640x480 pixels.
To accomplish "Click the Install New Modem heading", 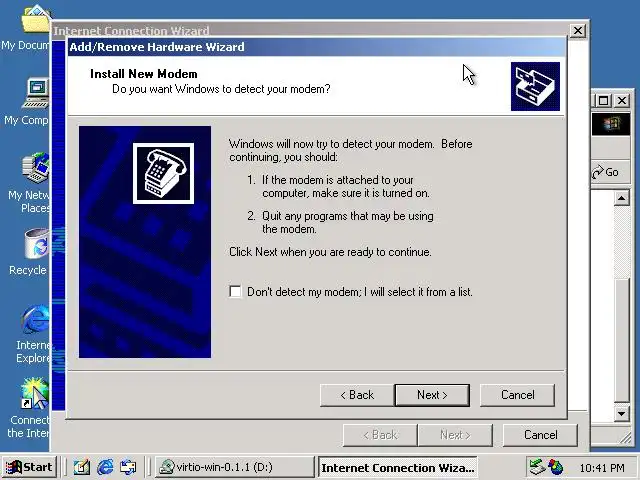I will click(x=144, y=74).
